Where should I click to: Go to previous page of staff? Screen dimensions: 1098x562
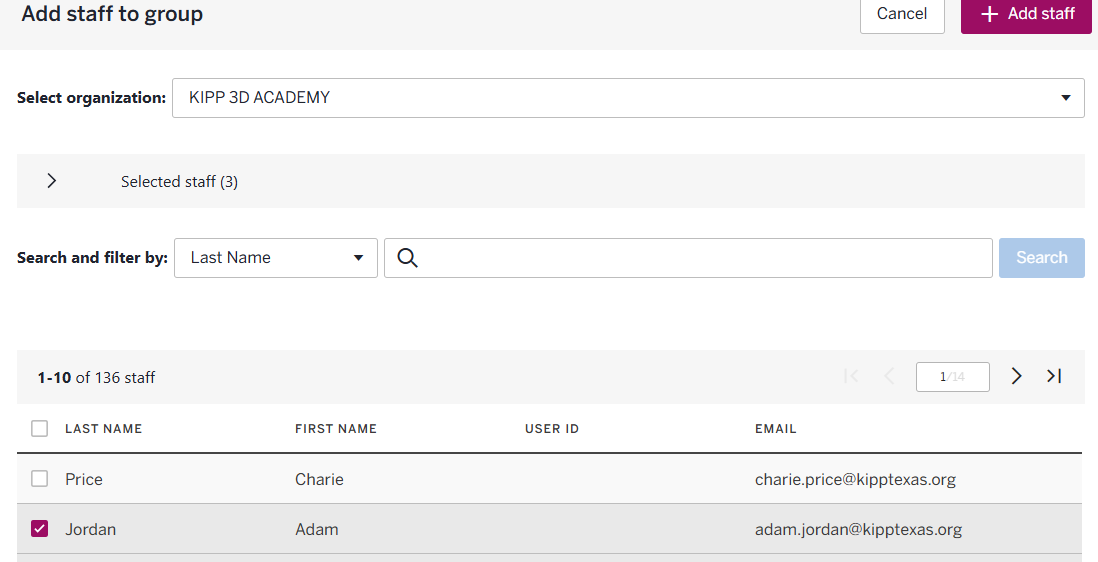889,376
